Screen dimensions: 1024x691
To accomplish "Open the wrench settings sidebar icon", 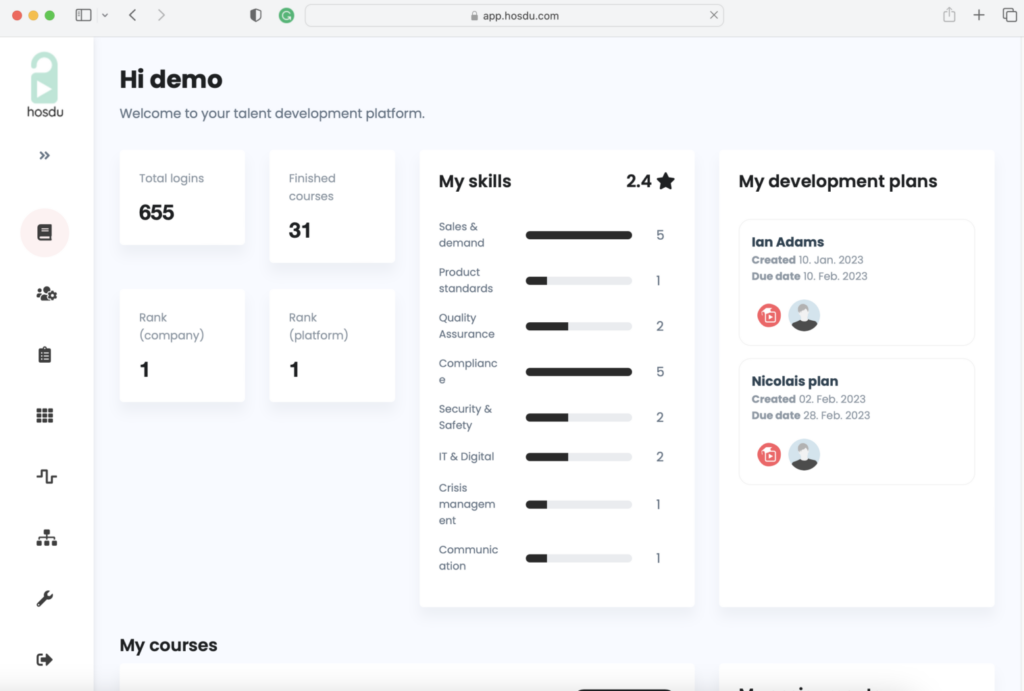I will pyautogui.click(x=45, y=599).
